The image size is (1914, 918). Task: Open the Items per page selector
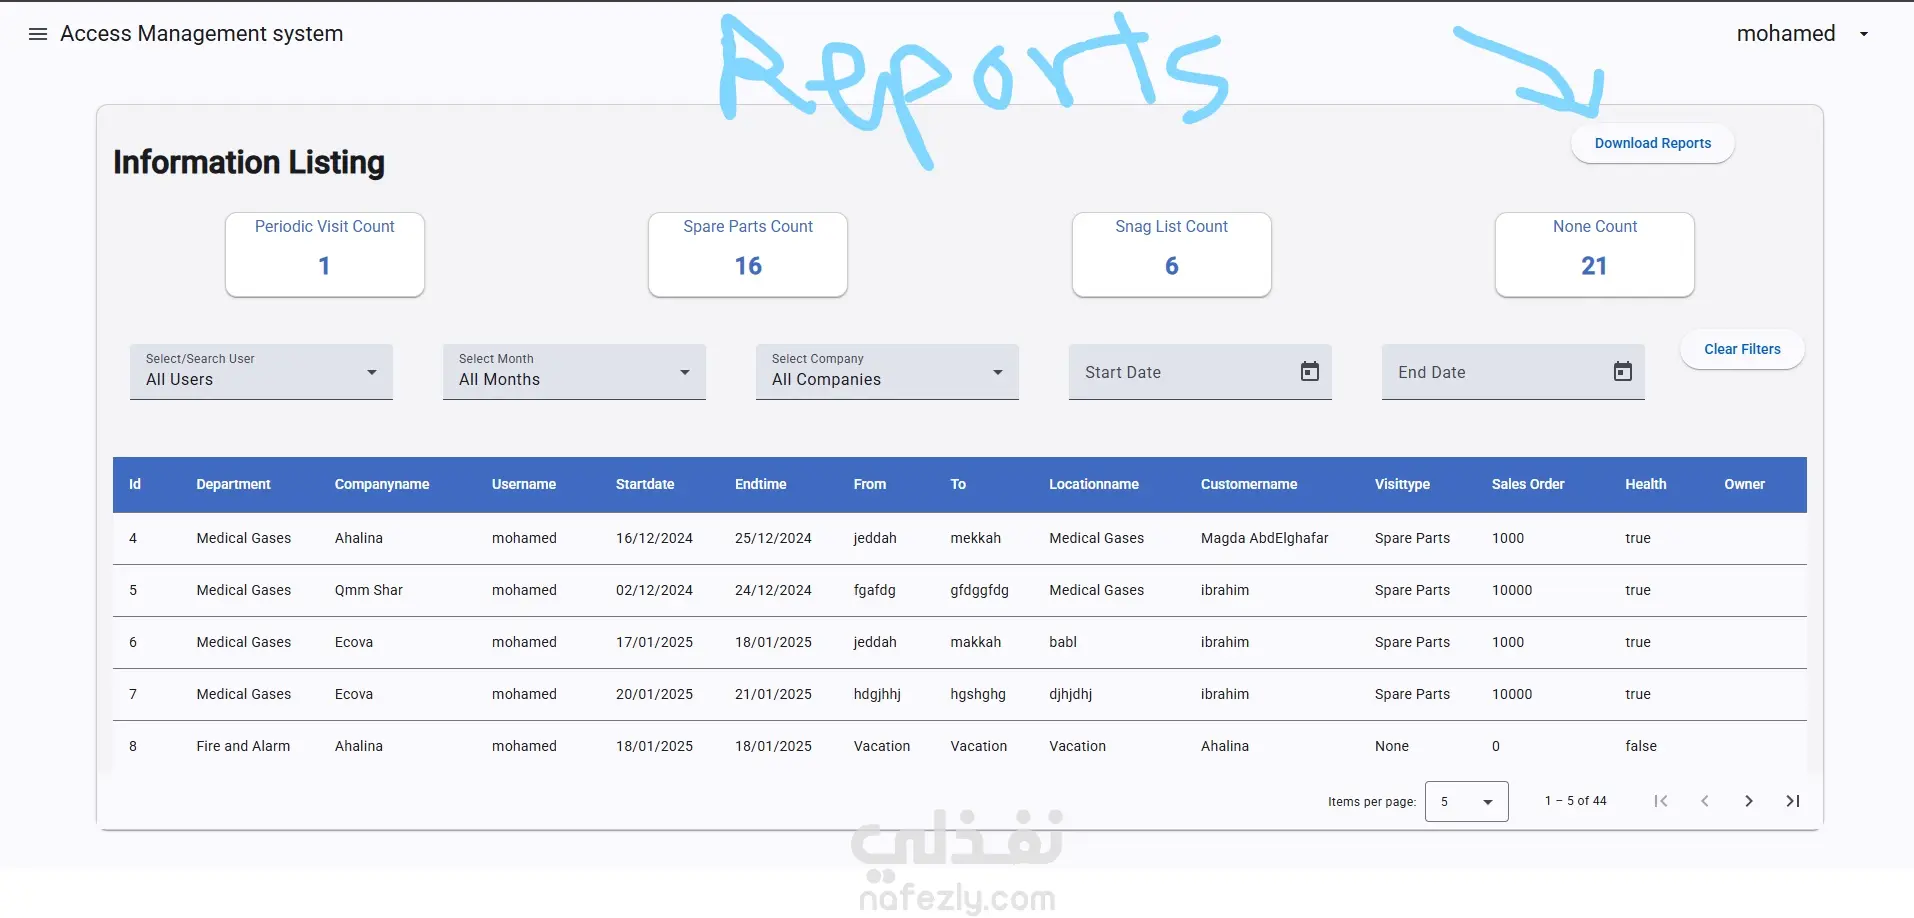click(1466, 802)
